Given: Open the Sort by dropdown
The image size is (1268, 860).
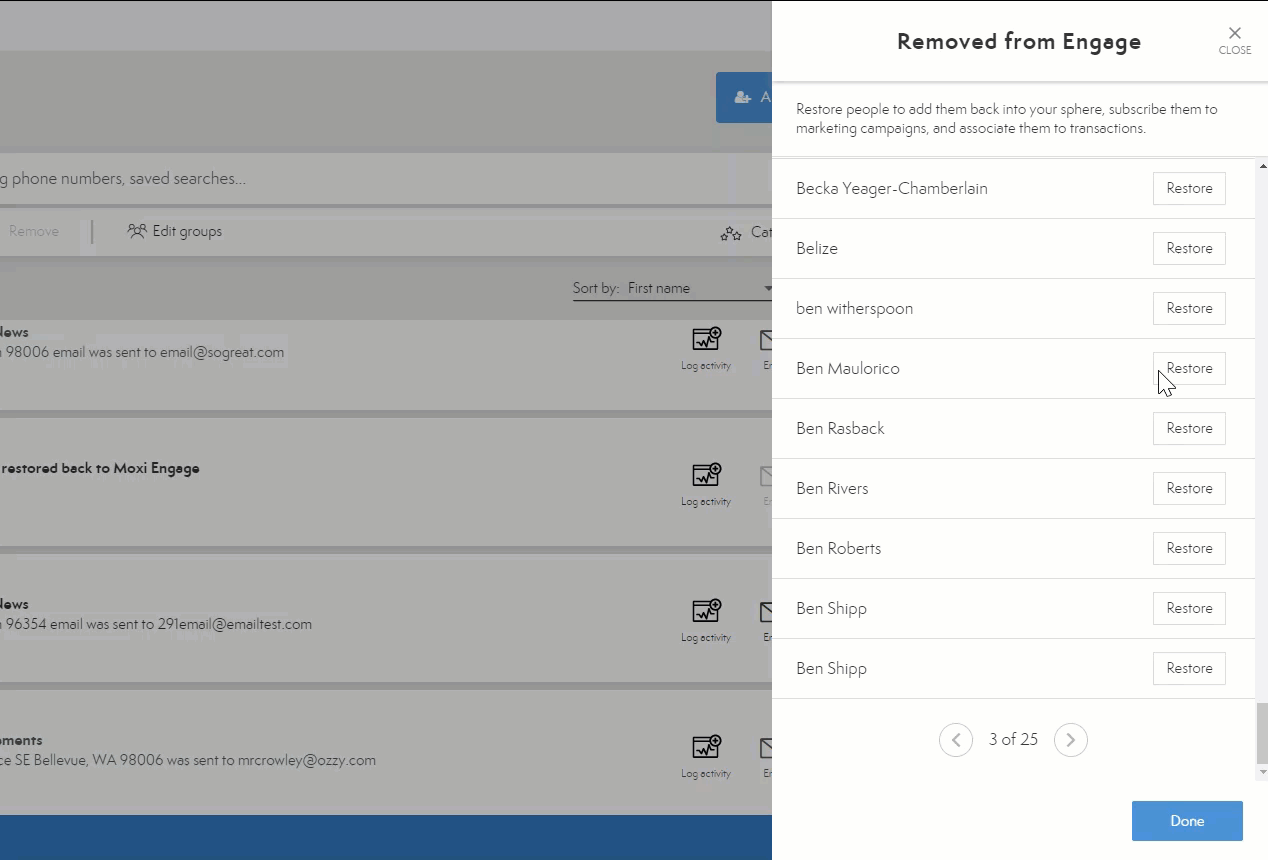Looking at the screenshot, I should coord(700,288).
